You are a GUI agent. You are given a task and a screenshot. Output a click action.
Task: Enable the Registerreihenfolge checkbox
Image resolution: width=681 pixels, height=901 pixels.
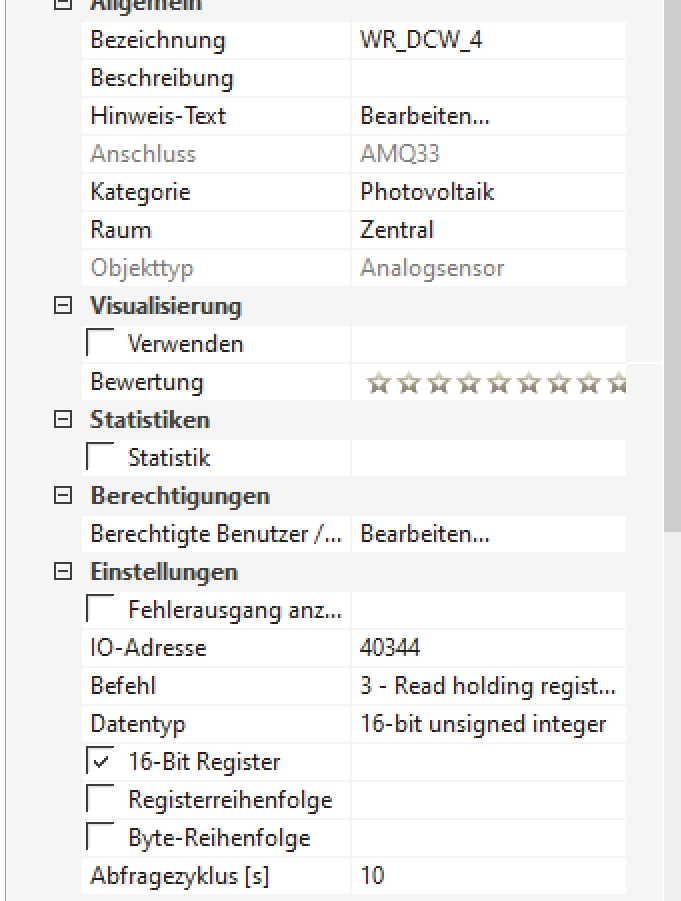(101, 800)
